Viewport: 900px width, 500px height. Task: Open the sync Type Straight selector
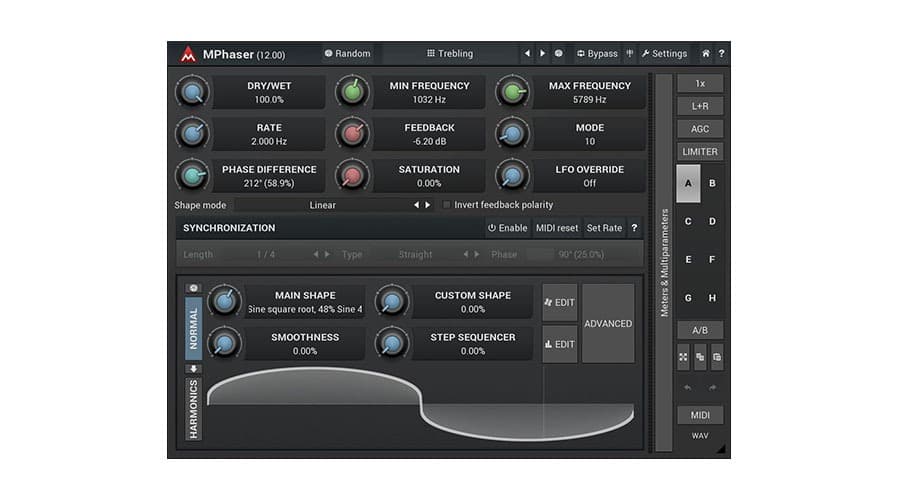(416, 254)
